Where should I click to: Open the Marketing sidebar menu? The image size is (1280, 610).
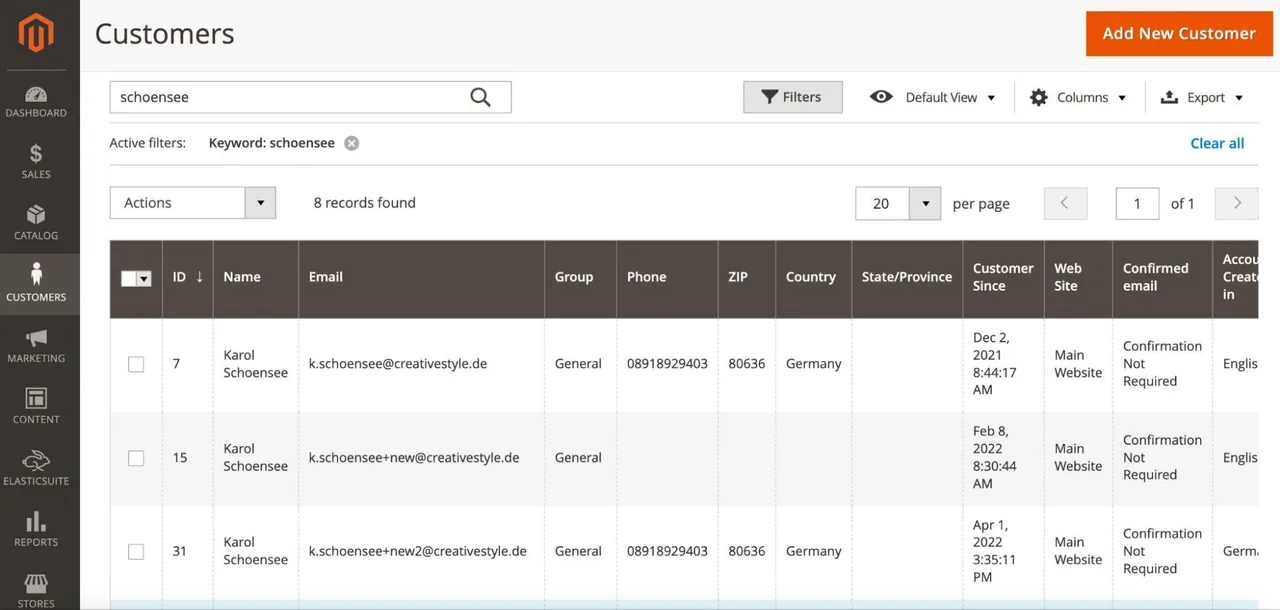click(36, 346)
